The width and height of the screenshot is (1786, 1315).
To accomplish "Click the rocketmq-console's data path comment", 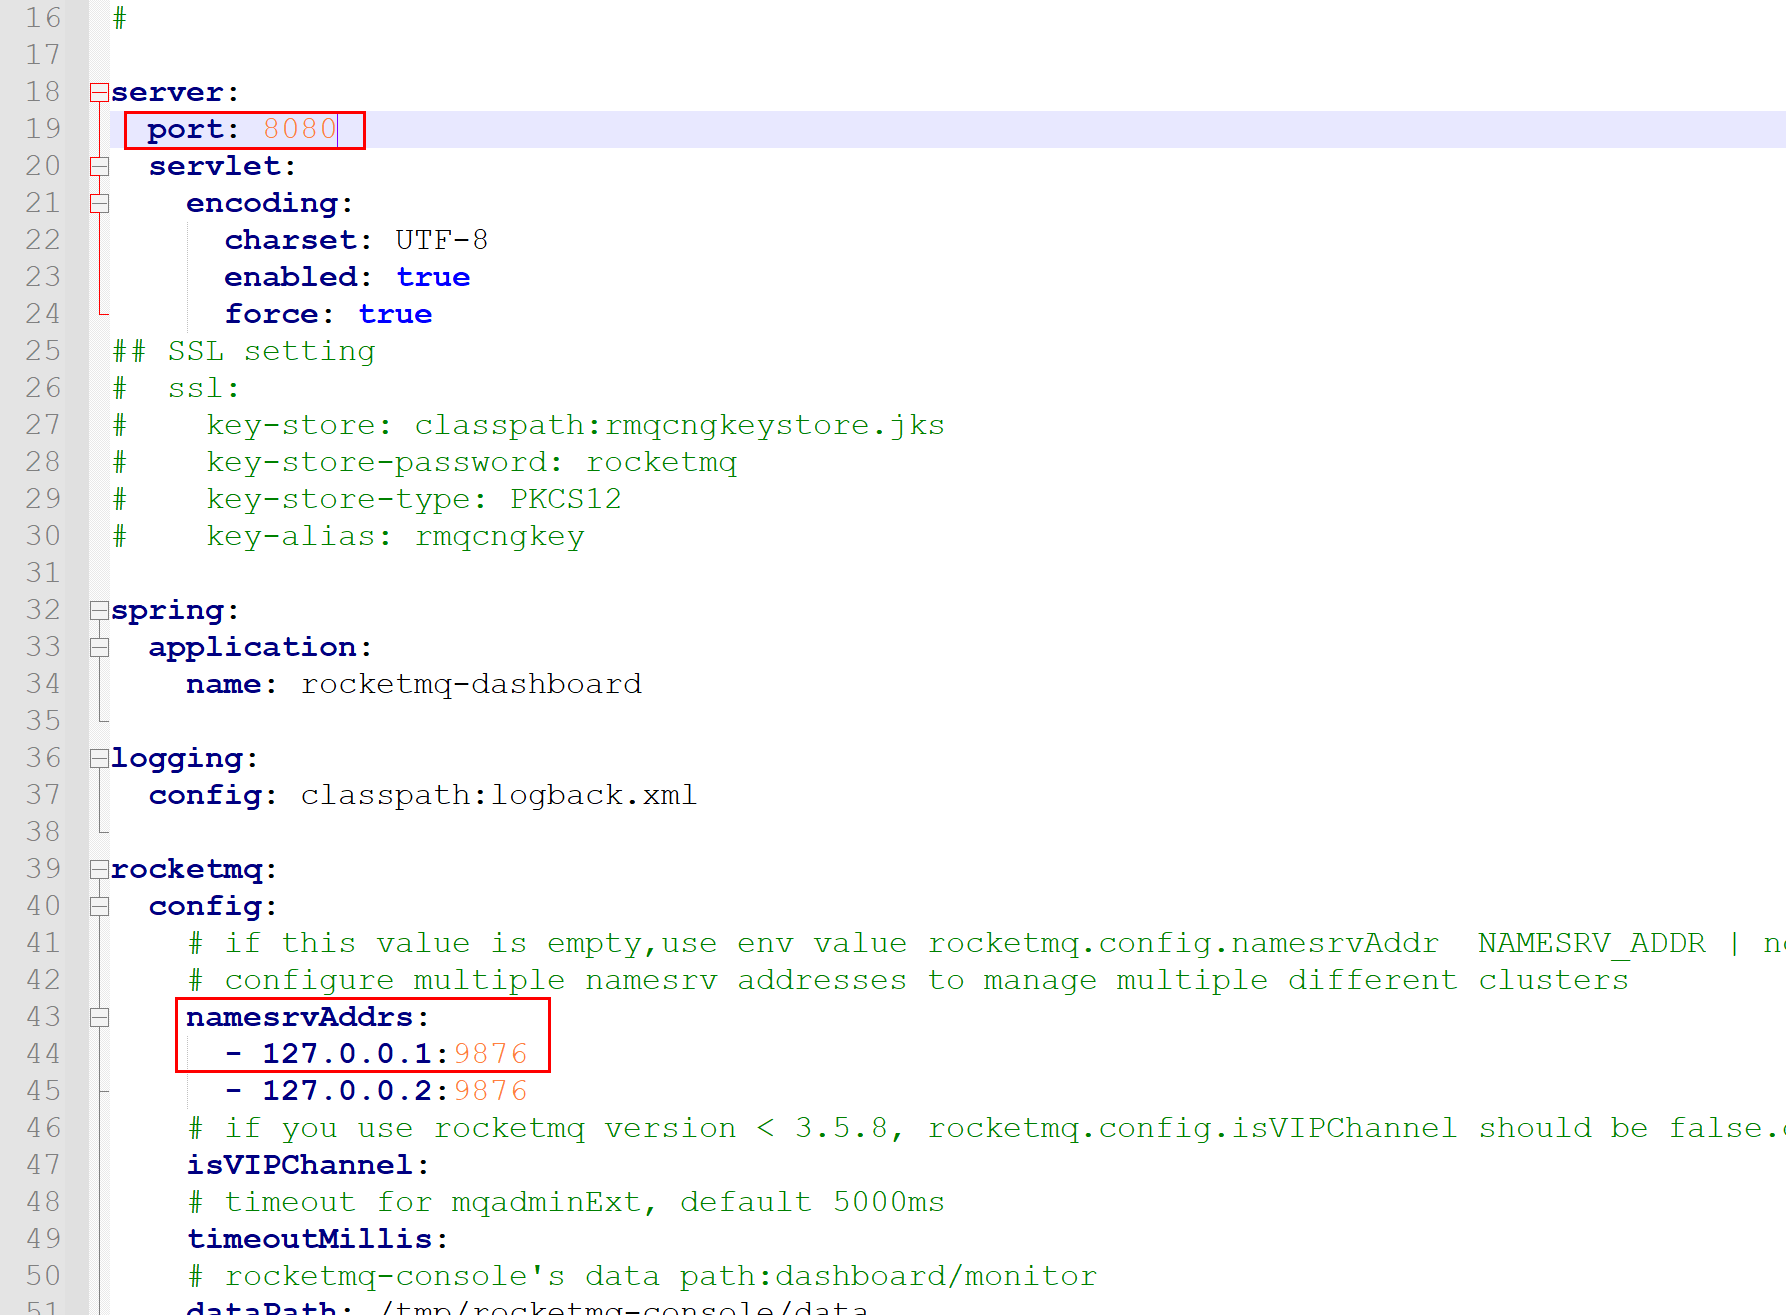I will point(642,1276).
